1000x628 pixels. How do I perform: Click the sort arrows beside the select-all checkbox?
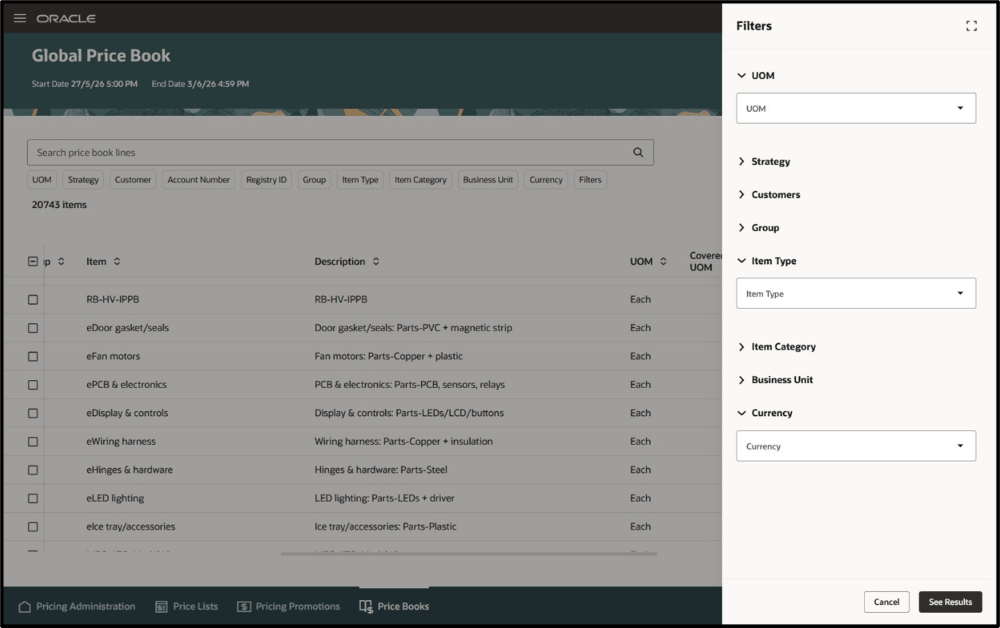pos(61,261)
